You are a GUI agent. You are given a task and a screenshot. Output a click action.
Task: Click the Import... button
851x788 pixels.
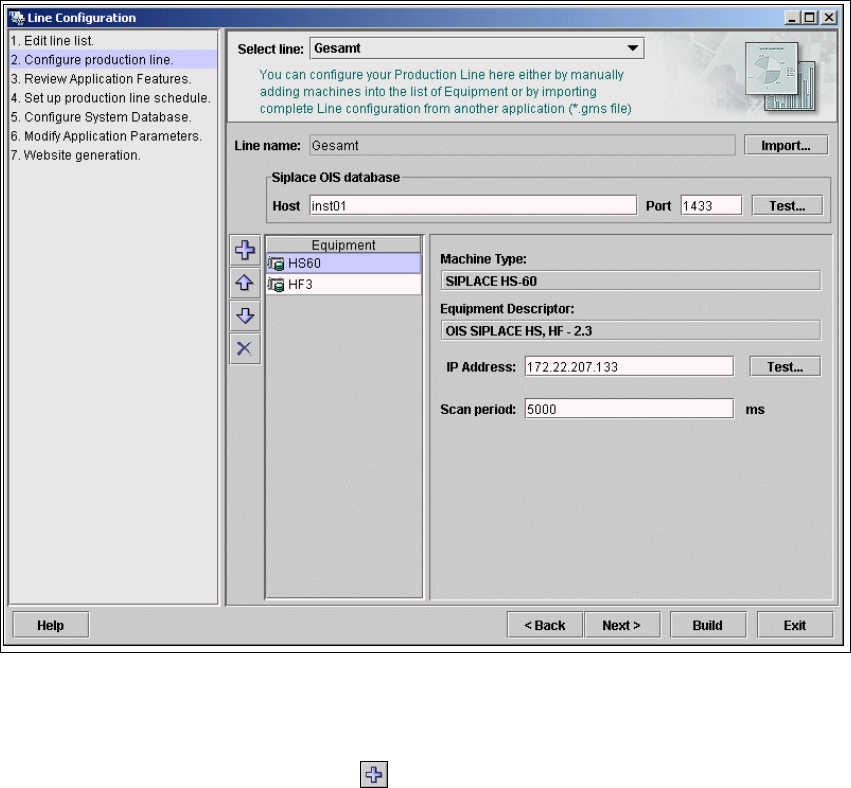[786, 145]
